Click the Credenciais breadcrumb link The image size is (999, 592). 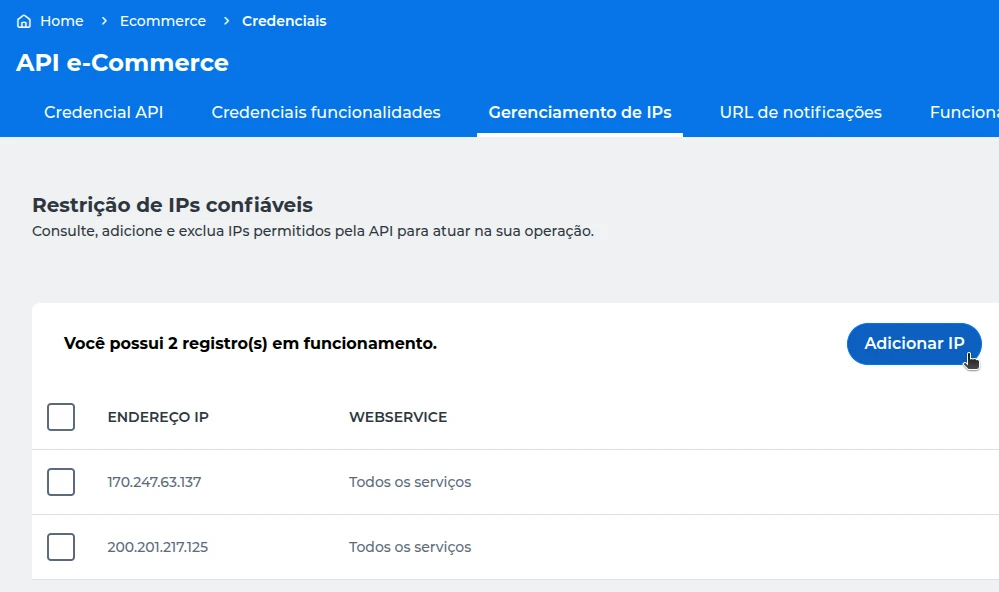(284, 20)
